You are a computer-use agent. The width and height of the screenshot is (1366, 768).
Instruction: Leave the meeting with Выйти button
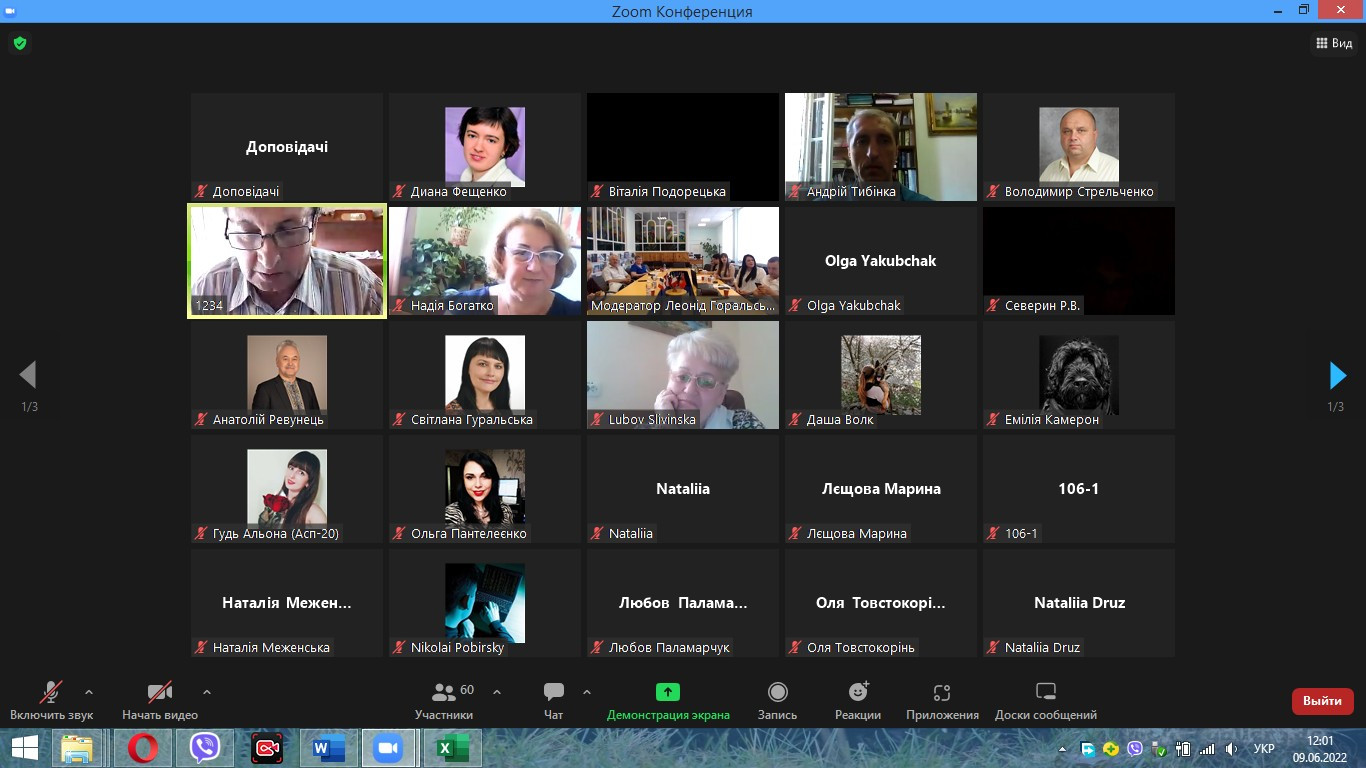1322,701
